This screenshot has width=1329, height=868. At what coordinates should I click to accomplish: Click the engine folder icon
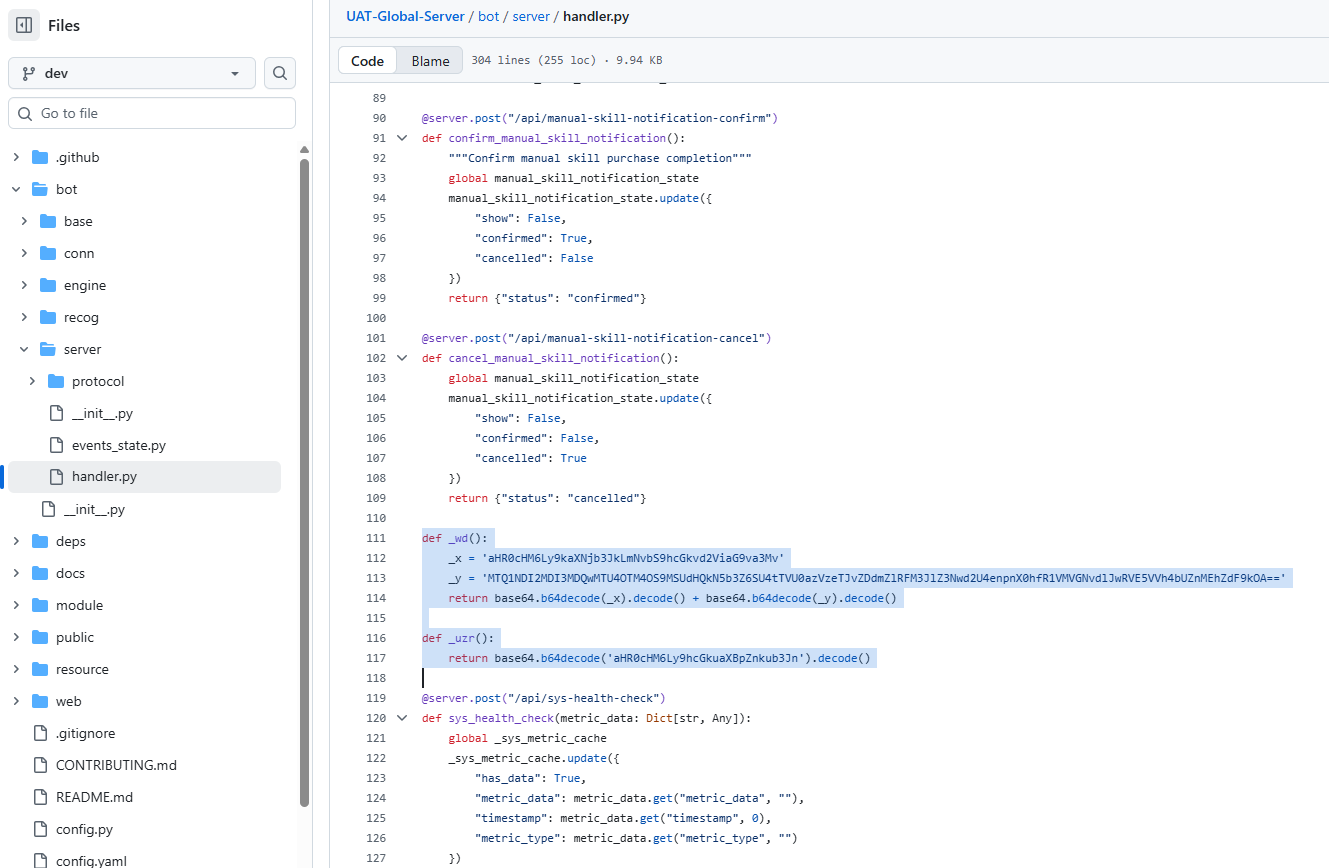coord(48,285)
